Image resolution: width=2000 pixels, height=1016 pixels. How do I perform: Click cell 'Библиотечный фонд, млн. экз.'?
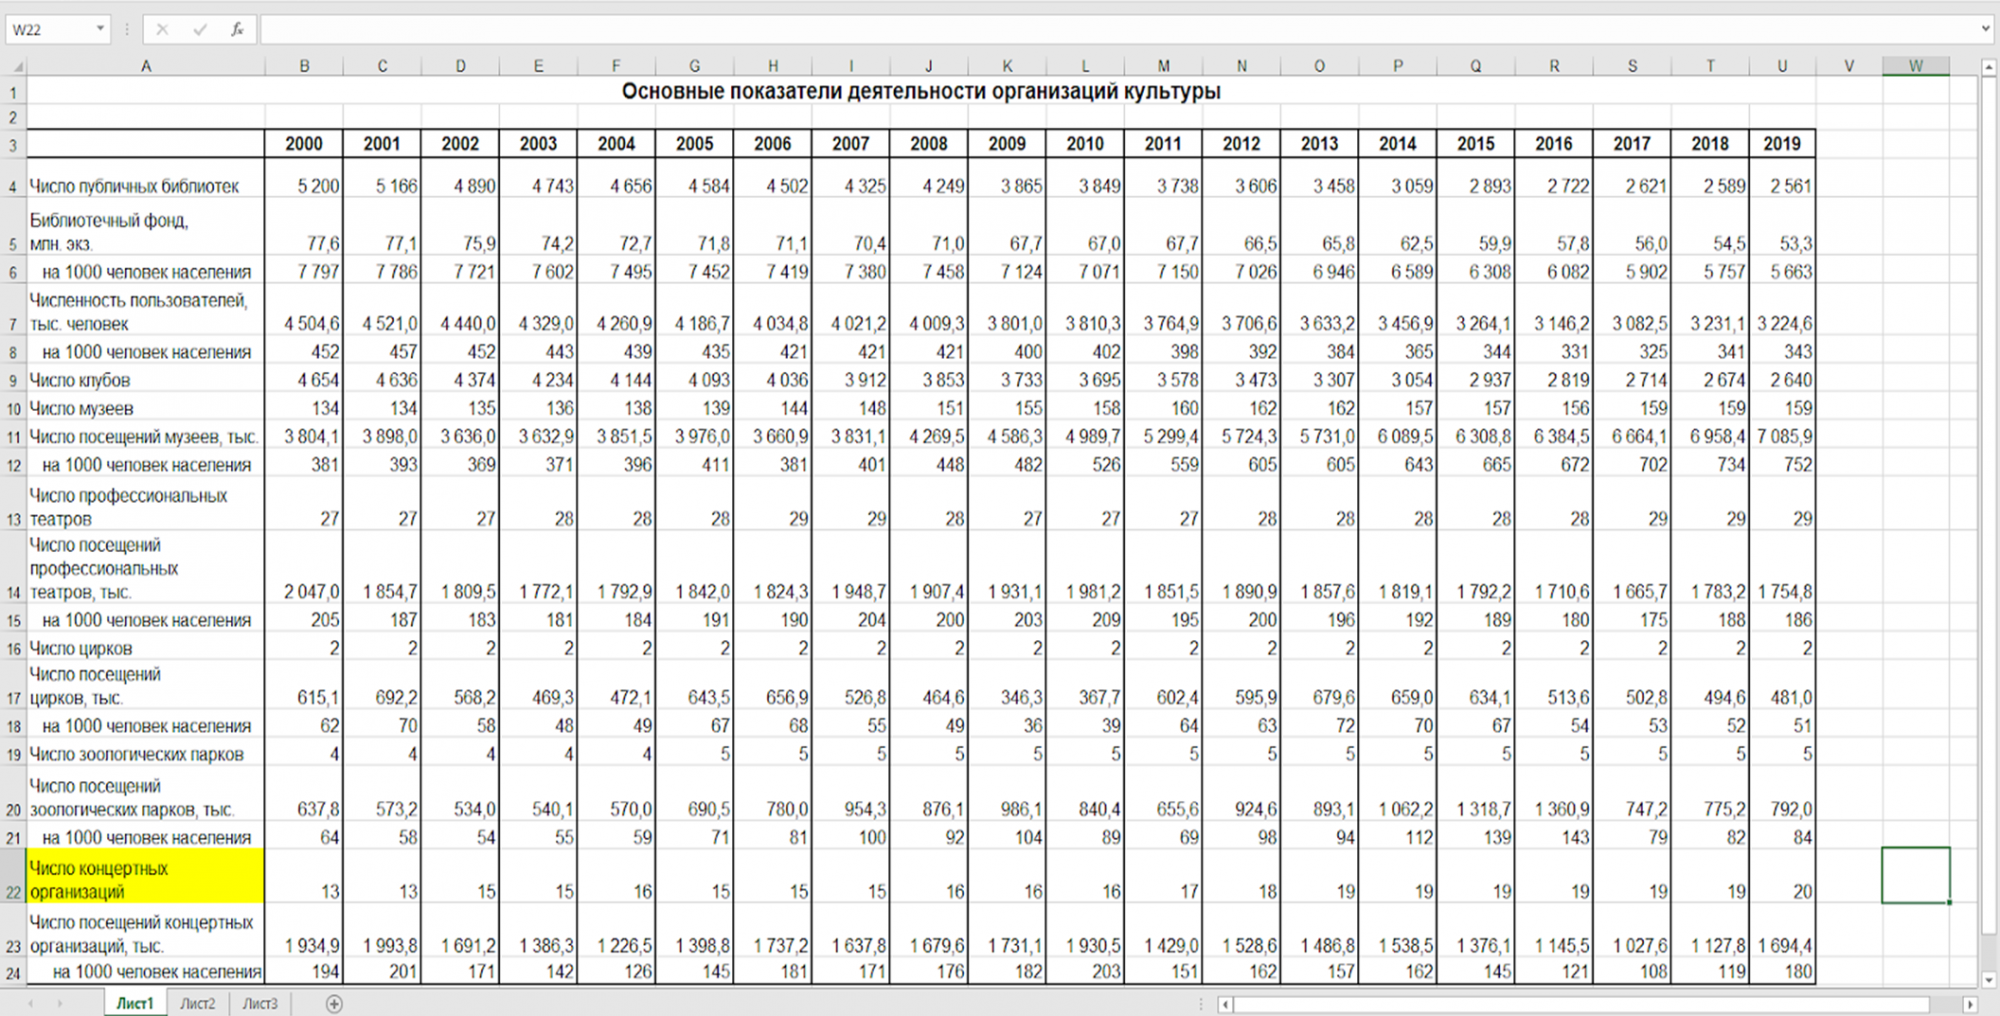point(146,228)
